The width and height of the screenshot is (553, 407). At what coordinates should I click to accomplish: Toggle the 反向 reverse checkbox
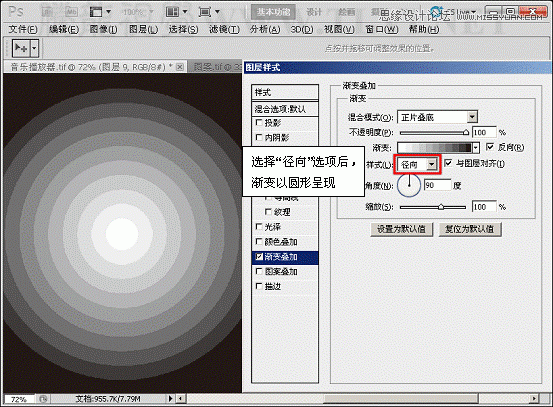tap(490, 146)
